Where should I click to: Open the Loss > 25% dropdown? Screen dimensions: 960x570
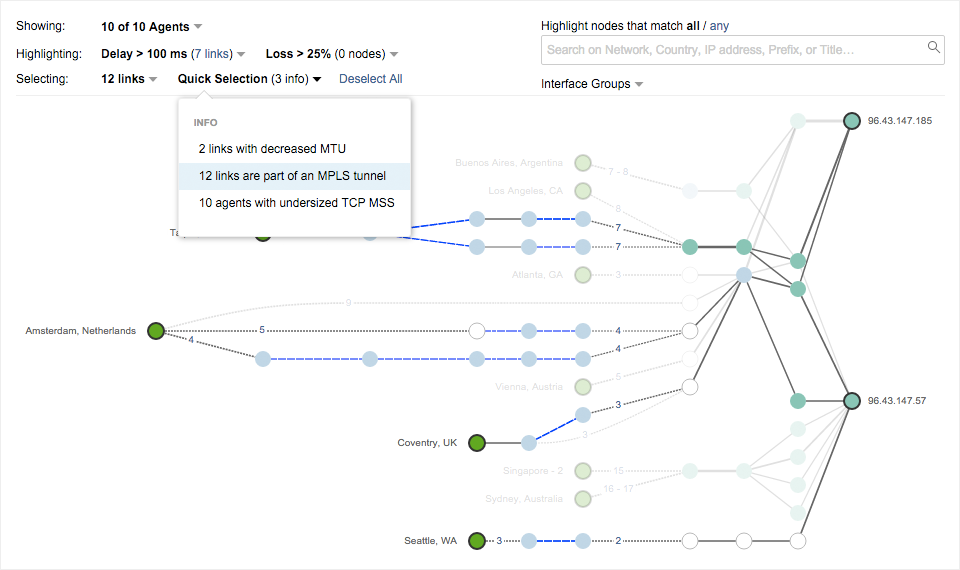tap(331, 53)
